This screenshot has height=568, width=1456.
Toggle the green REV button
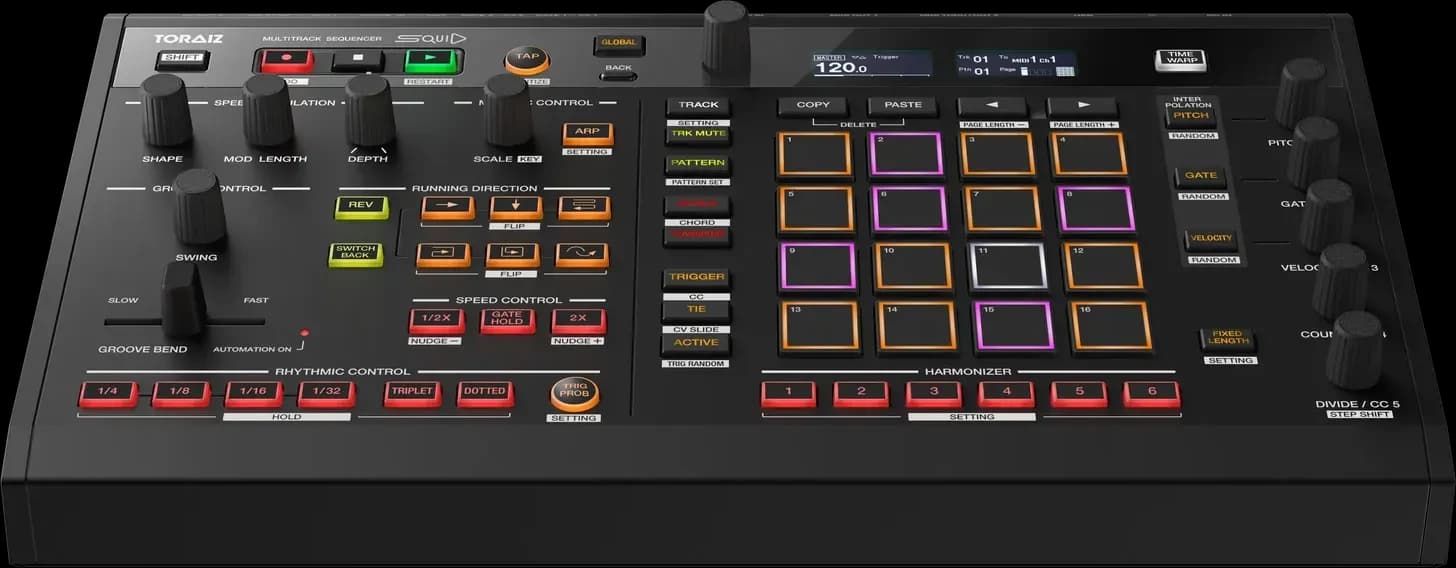coord(361,206)
